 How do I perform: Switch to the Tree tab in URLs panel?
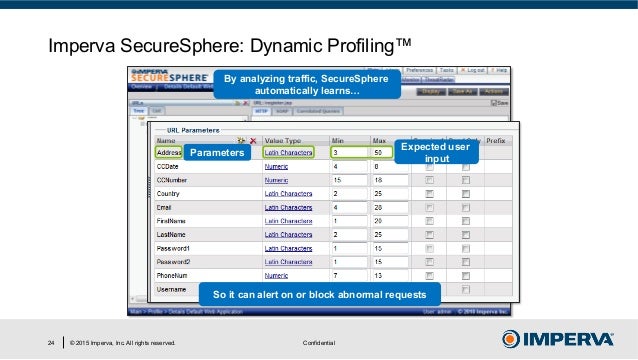[x=139, y=111]
